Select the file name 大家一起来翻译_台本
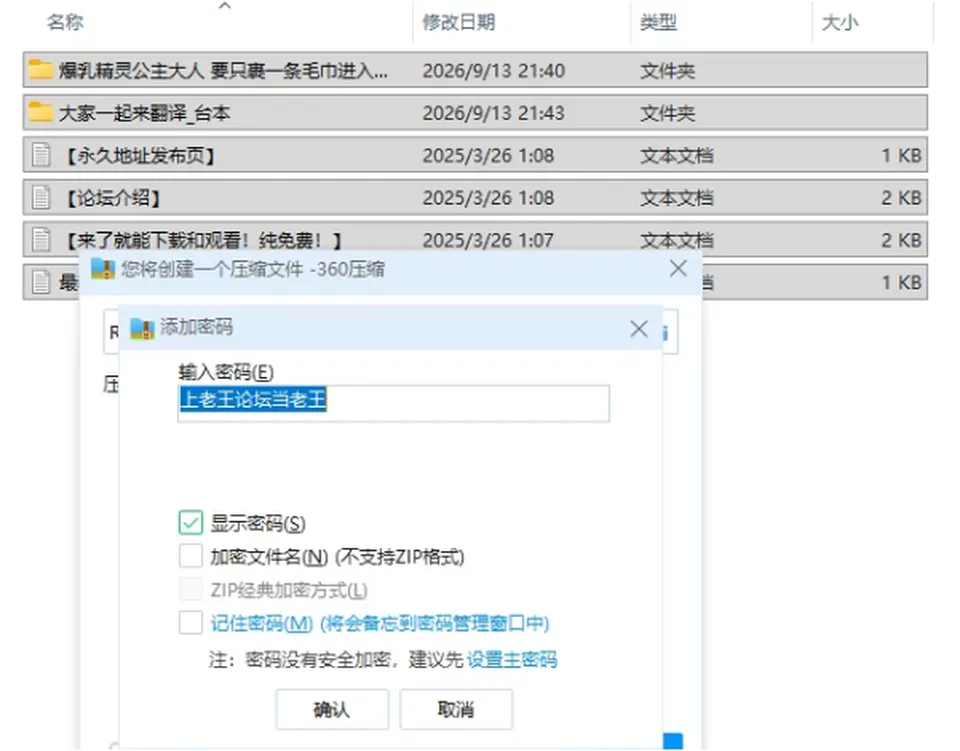960x751 pixels. tap(144, 113)
